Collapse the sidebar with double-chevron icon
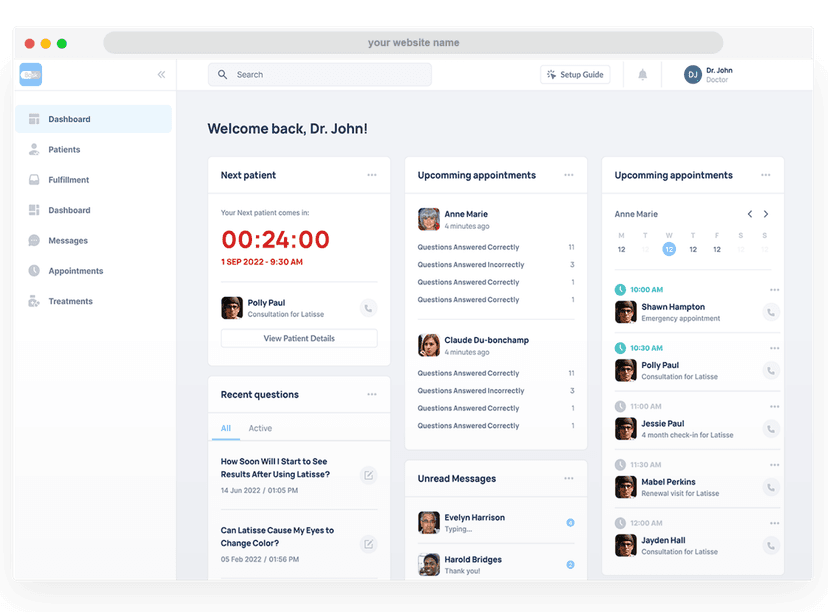 [161, 75]
